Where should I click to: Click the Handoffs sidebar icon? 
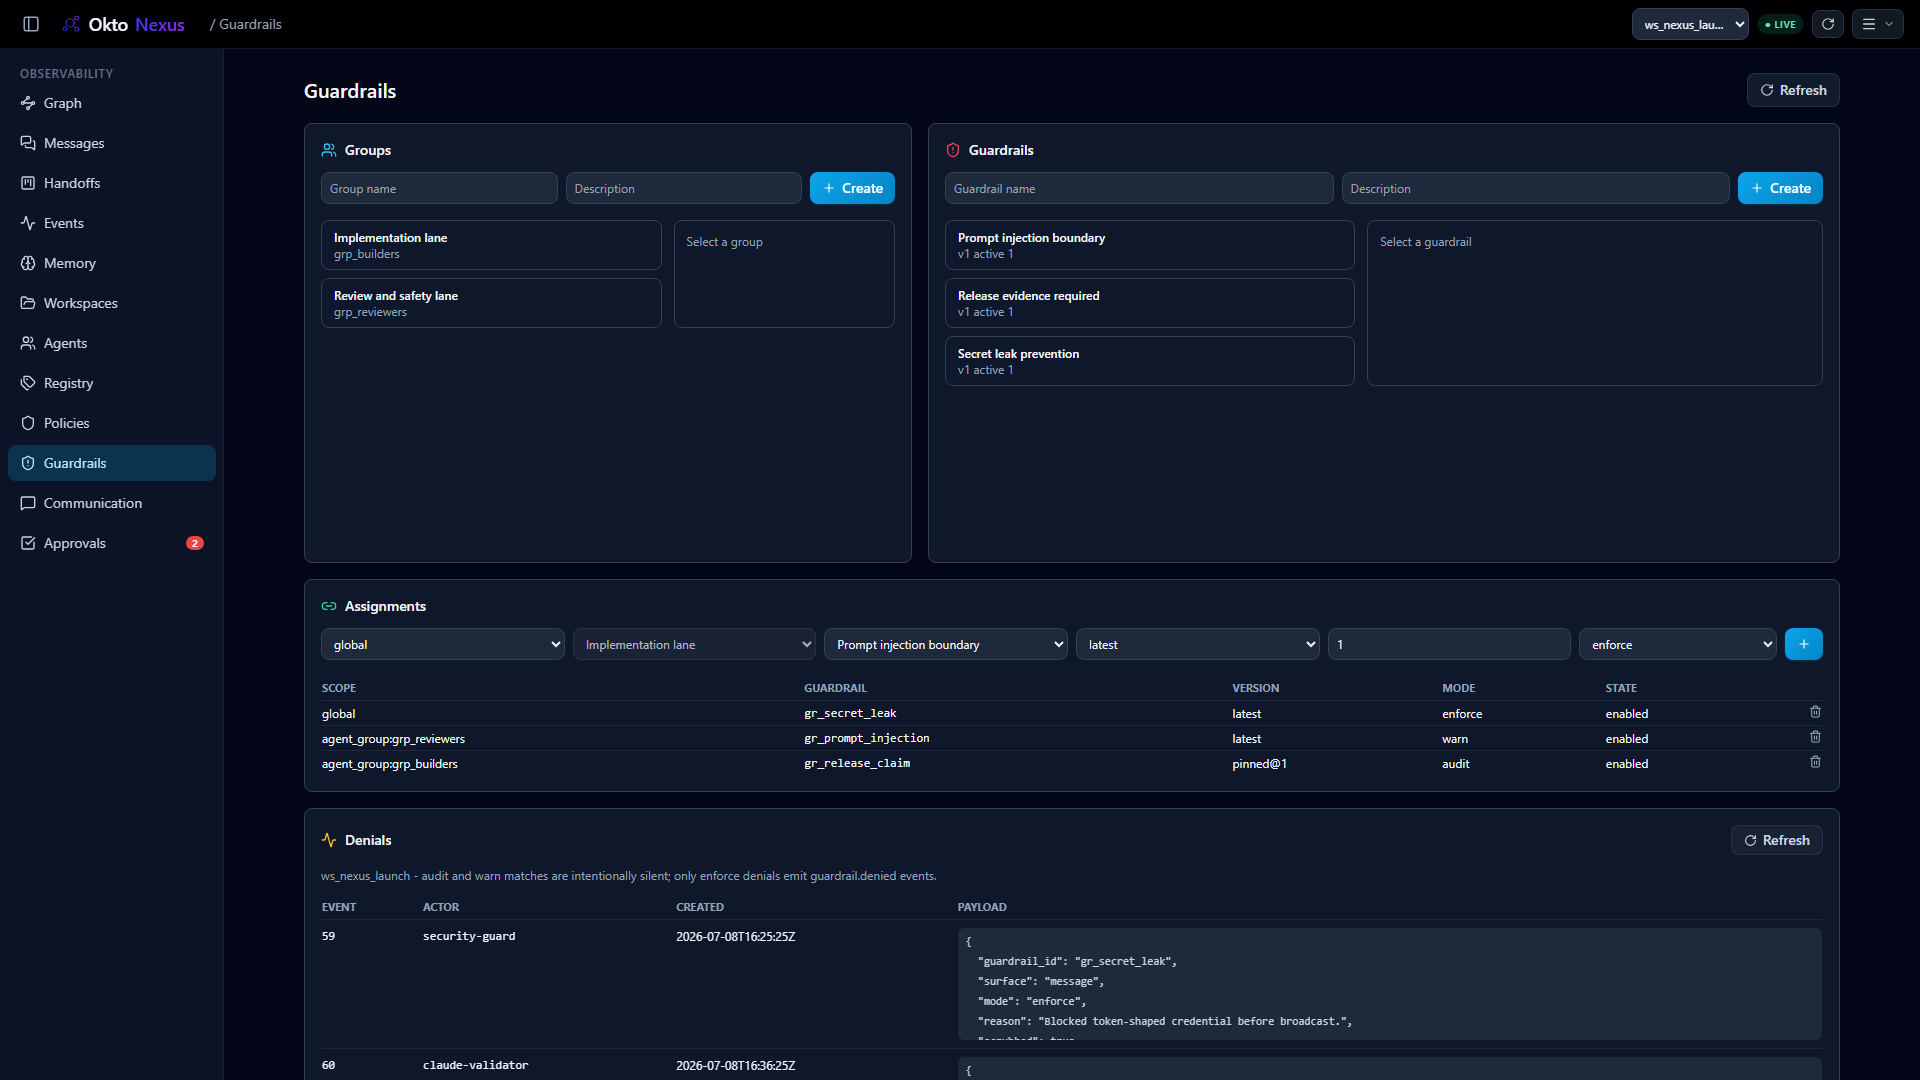(28, 183)
